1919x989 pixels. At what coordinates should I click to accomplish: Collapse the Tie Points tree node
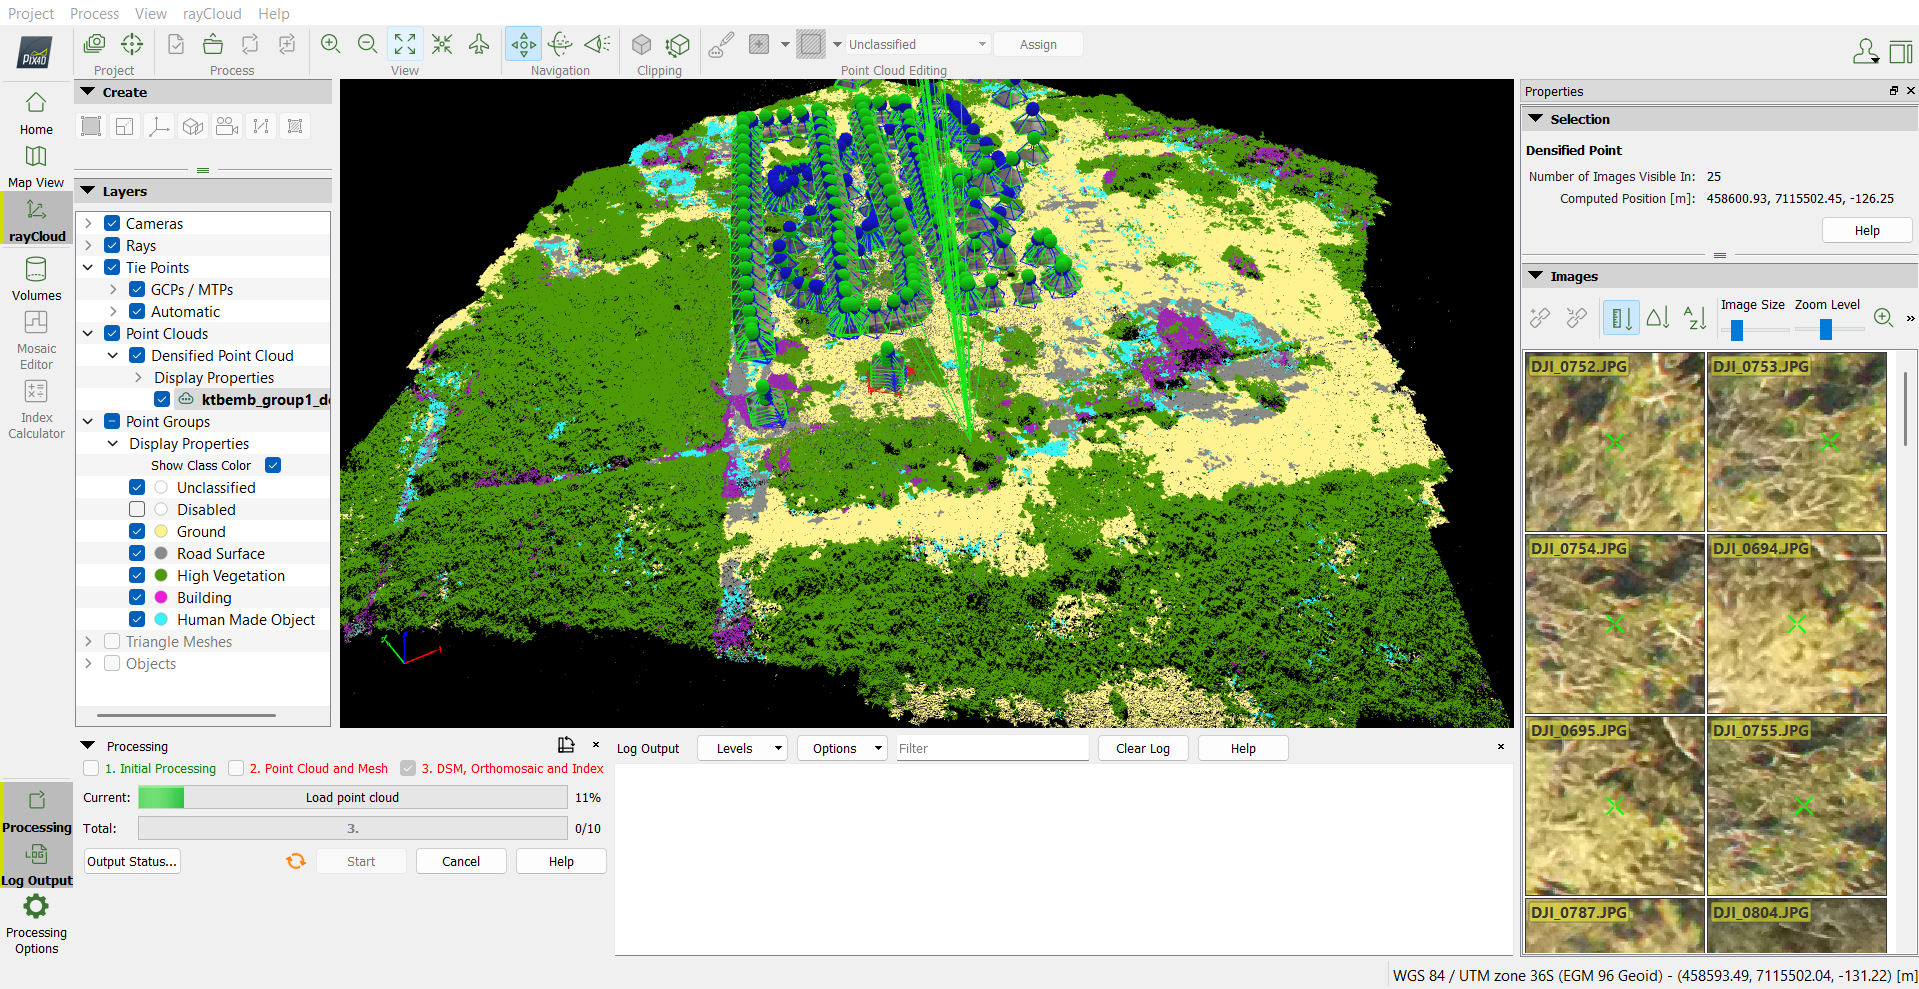click(88, 267)
